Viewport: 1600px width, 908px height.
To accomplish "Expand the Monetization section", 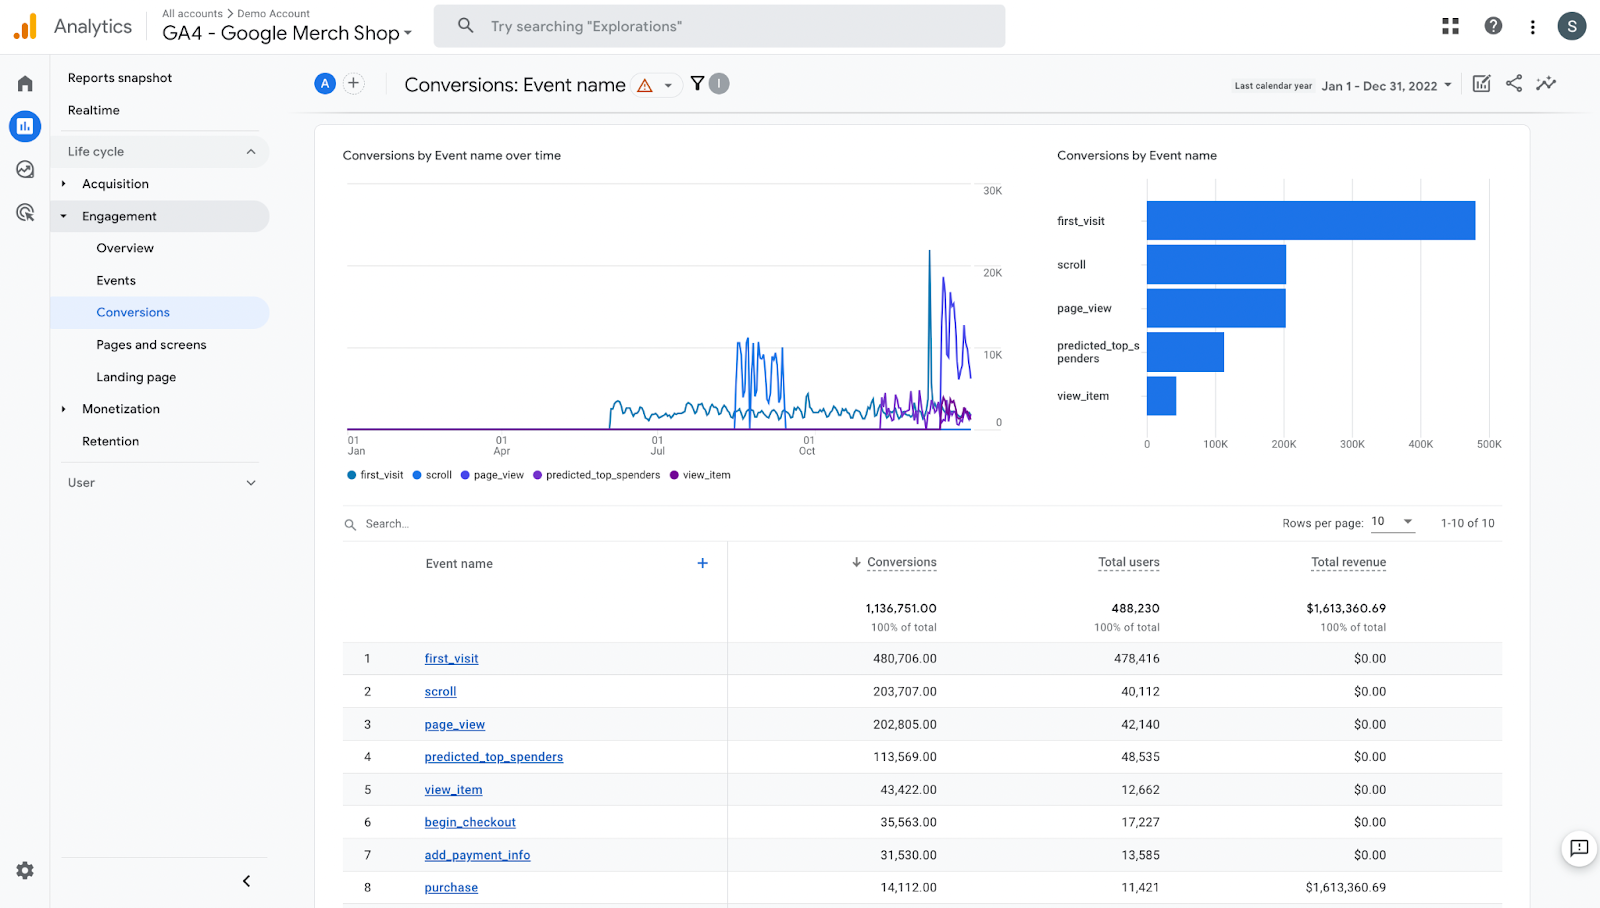I will coord(121,409).
